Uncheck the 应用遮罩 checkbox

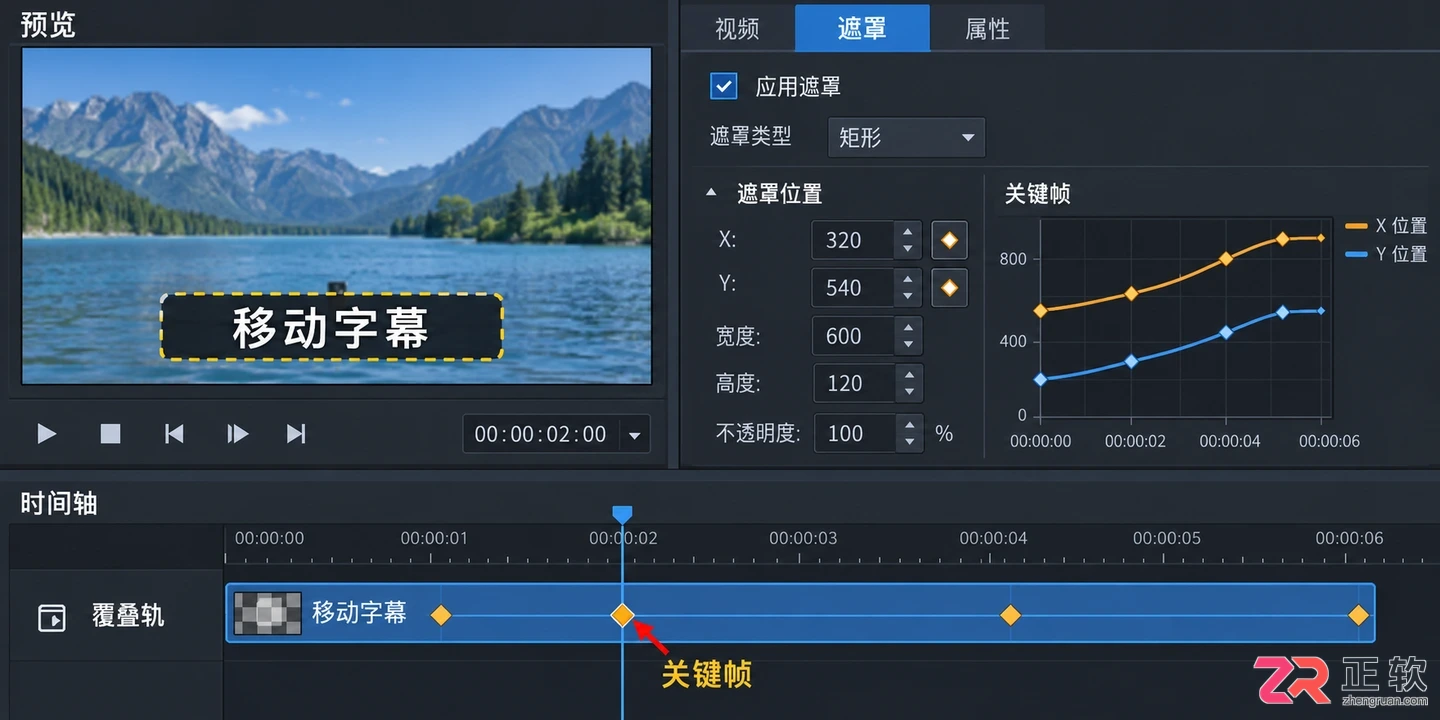(x=723, y=86)
